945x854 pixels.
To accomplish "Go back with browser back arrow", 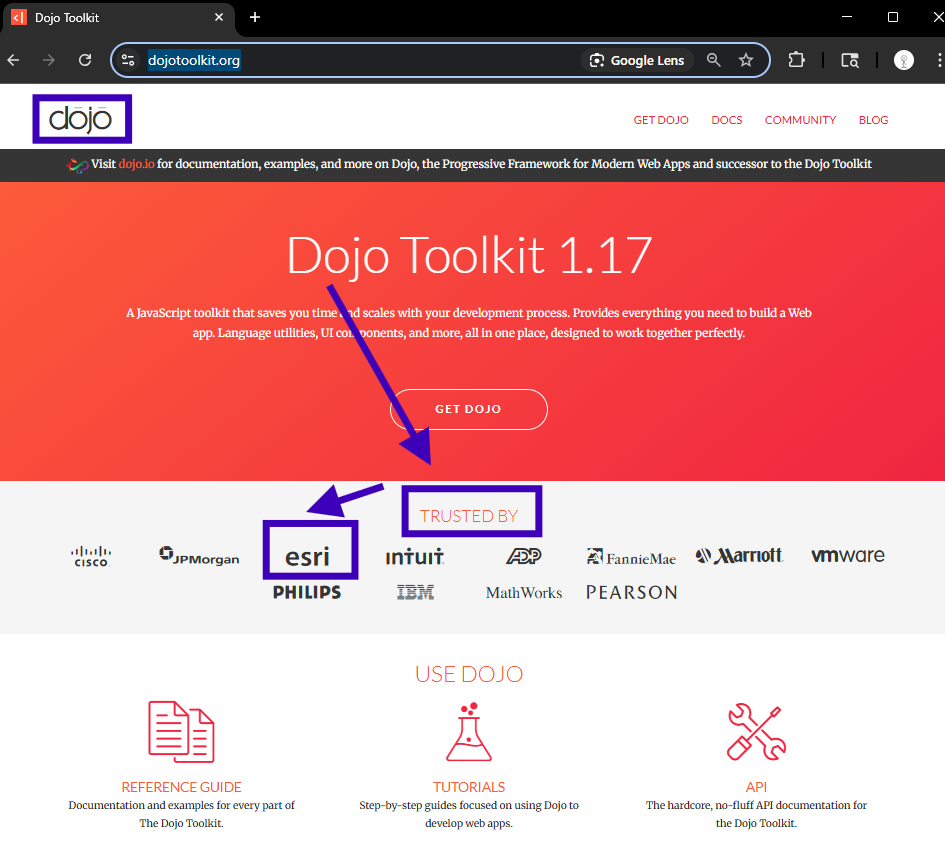I will (x=13, y=60).
